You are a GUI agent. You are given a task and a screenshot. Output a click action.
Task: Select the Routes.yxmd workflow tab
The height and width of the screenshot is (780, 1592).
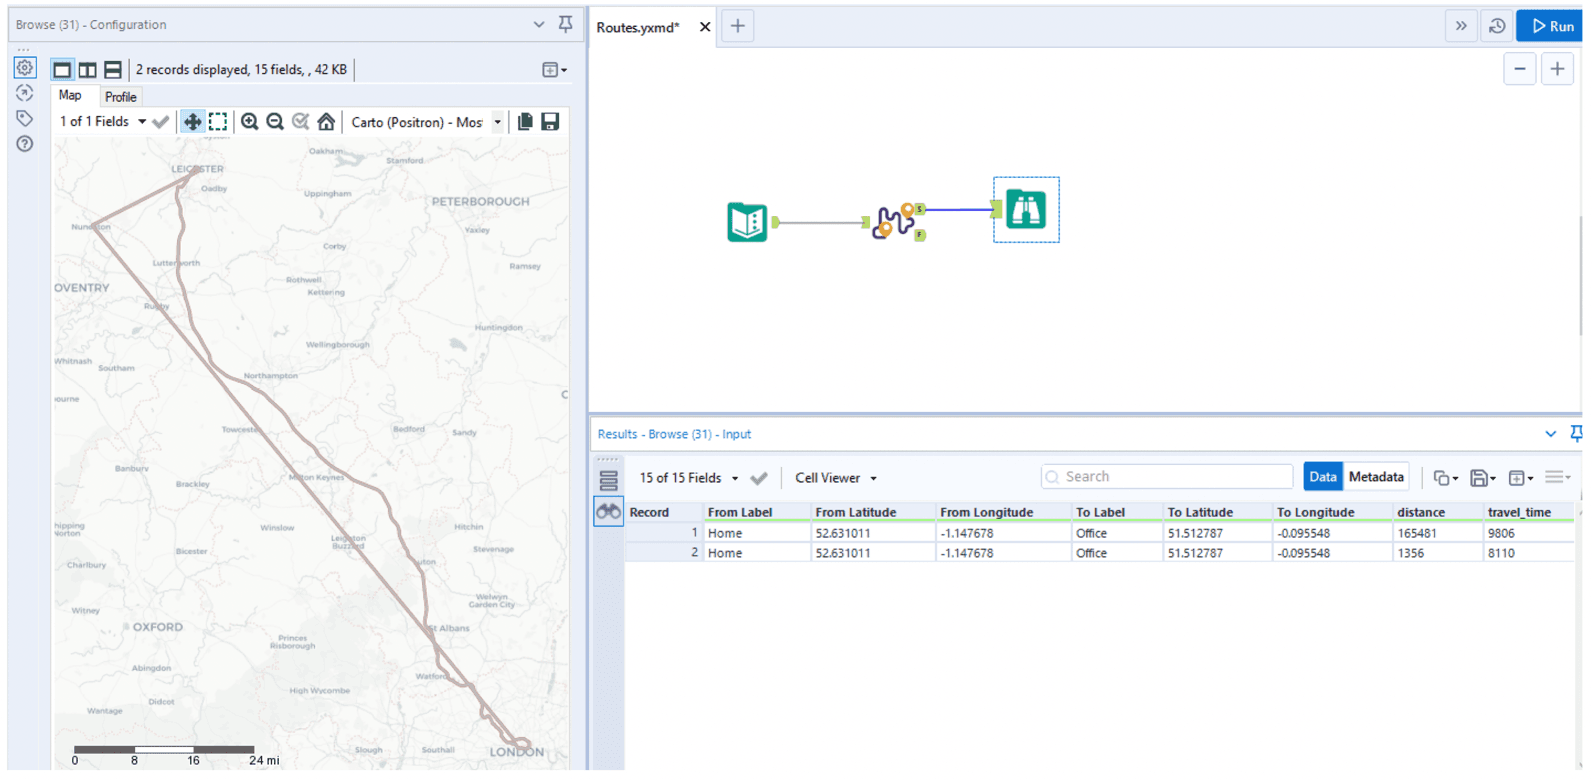click(638, 27)
